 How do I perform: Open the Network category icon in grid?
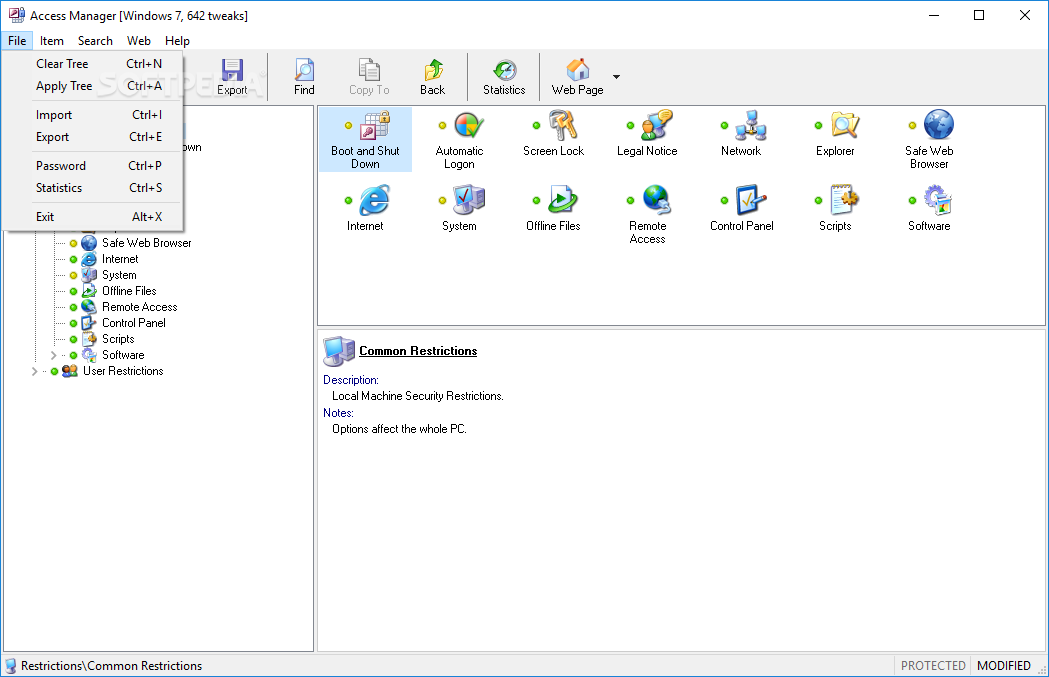pos(741,134)
